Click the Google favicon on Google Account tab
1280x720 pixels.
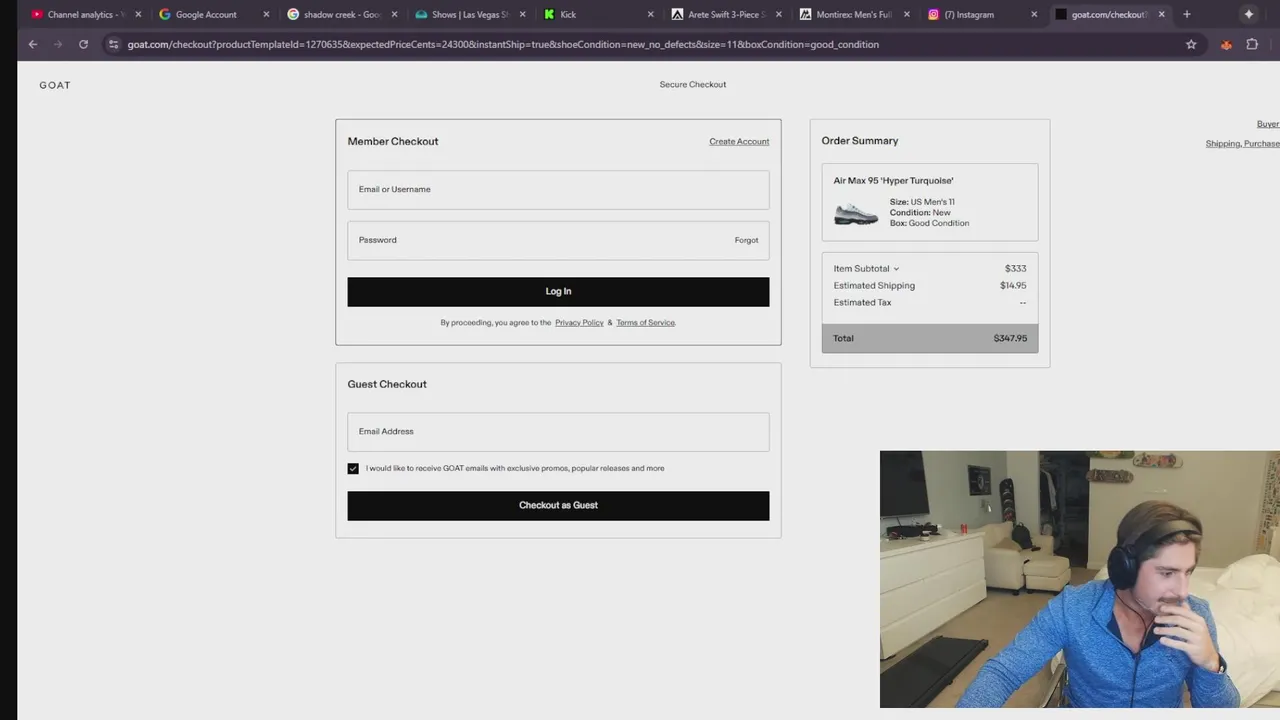(x=165, y=14)
